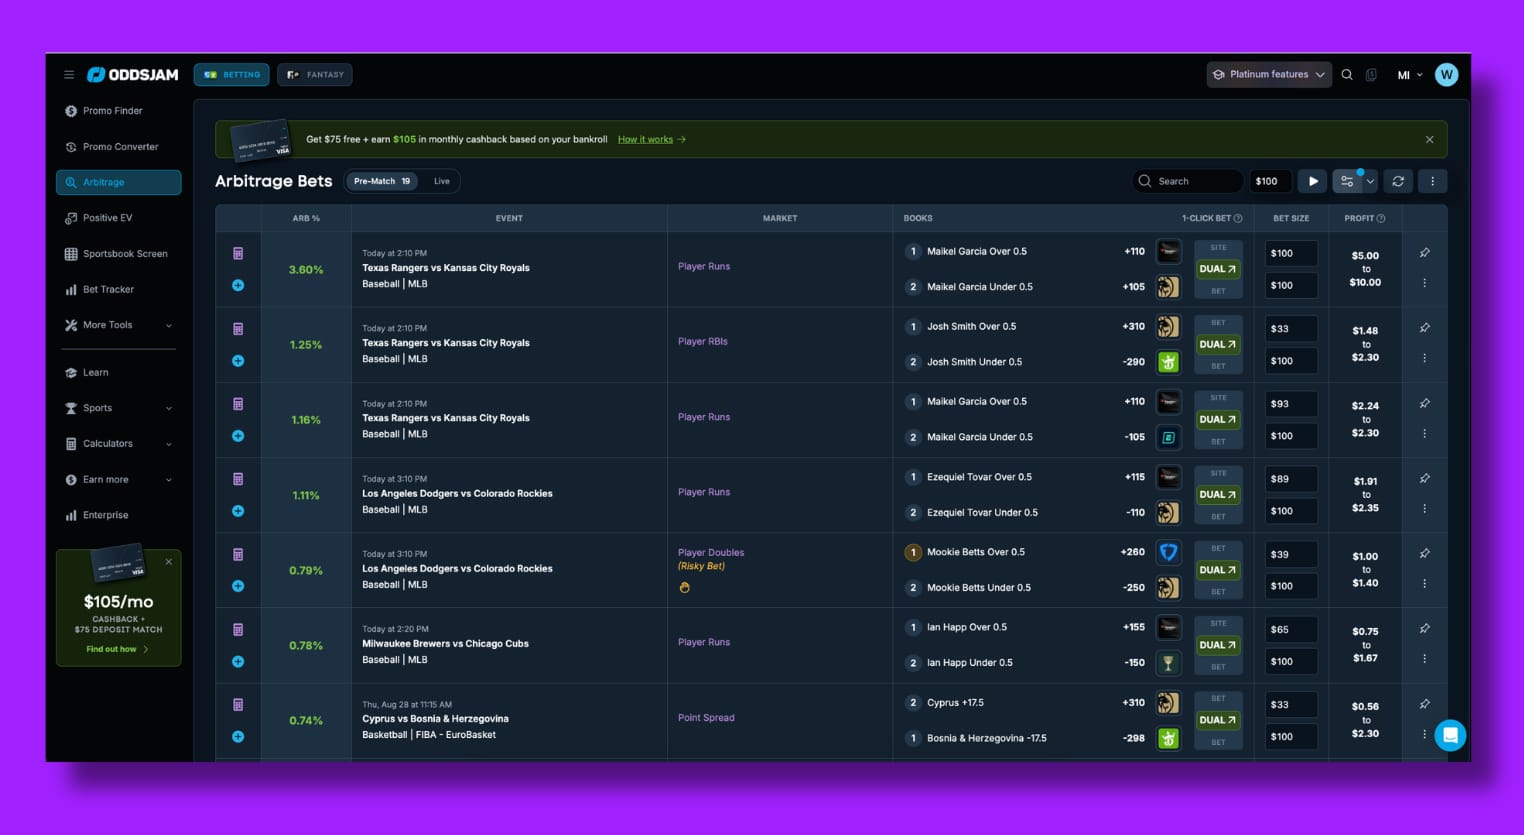Click sportsbook logo for Maikel Garcia Under -105
Screen dimensions: 1524x835
(1168, 437)
